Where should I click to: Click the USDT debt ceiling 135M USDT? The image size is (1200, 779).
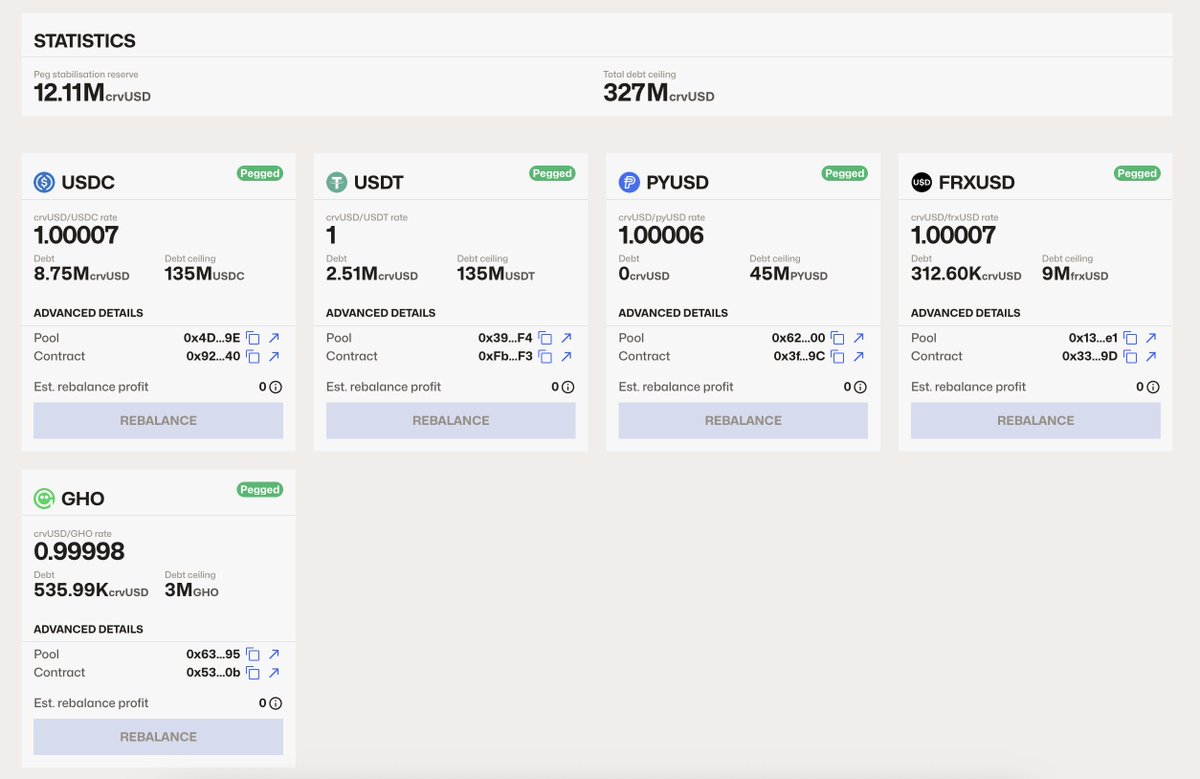coord(496,274)
